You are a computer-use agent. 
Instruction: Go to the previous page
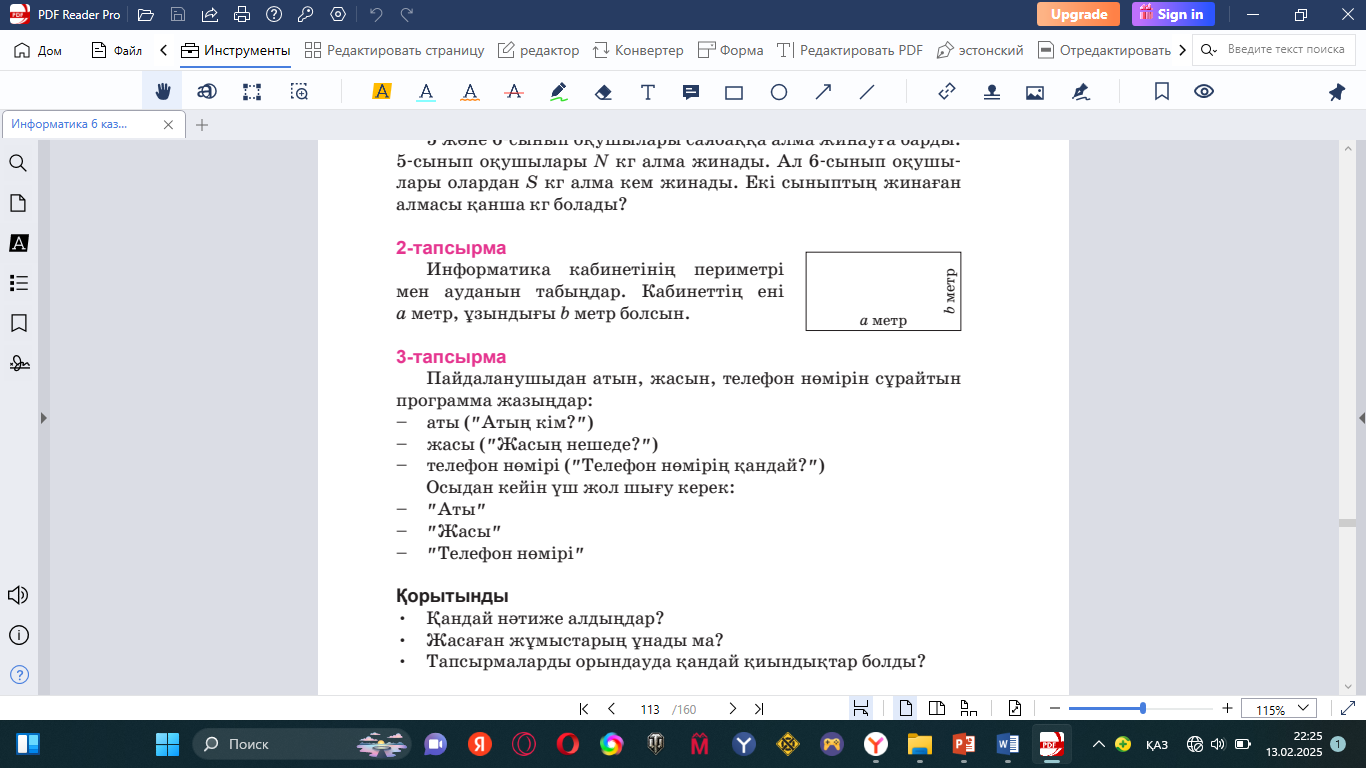coord(611,709)
